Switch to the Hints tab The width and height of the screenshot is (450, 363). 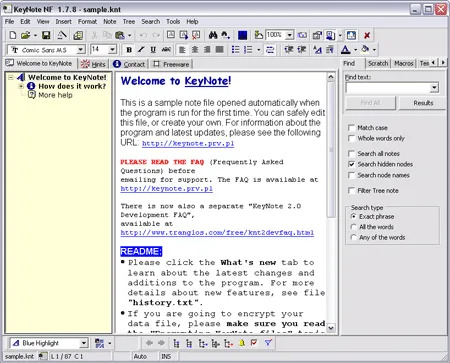tap(94, 64)
